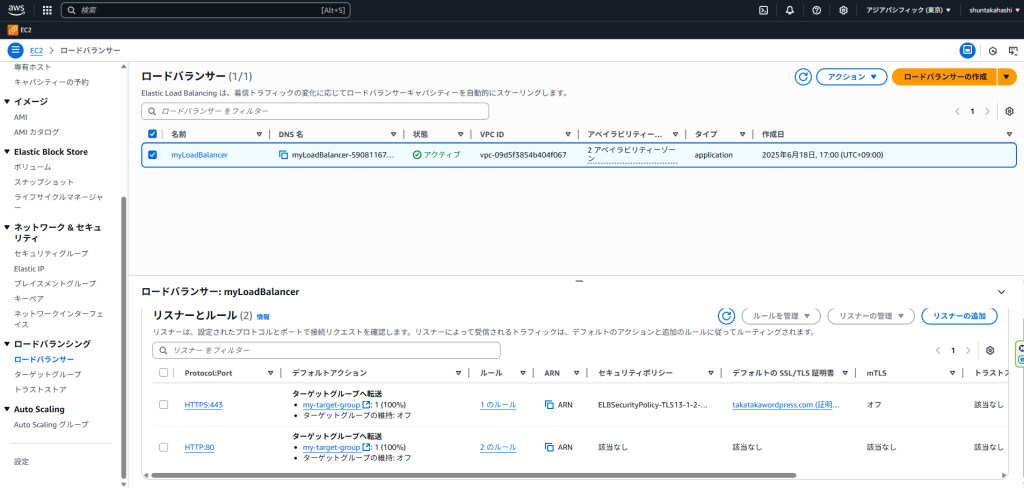Click the リスナー をフィルター search field
The image size is (1024, 488).
[x=326, y=350]
